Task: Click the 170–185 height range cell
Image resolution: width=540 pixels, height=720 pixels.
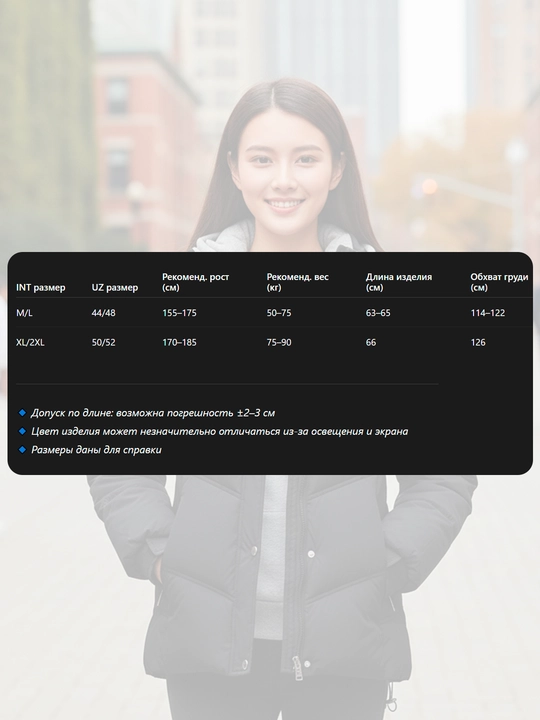Action: [x=179, y=342]
